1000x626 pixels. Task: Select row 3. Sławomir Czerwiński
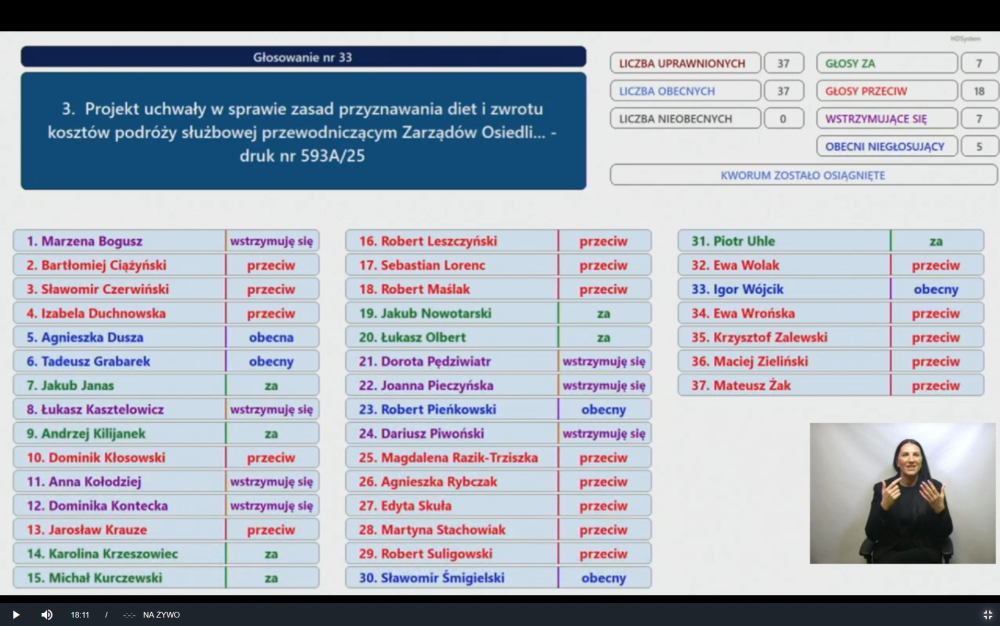pos(166,289)
